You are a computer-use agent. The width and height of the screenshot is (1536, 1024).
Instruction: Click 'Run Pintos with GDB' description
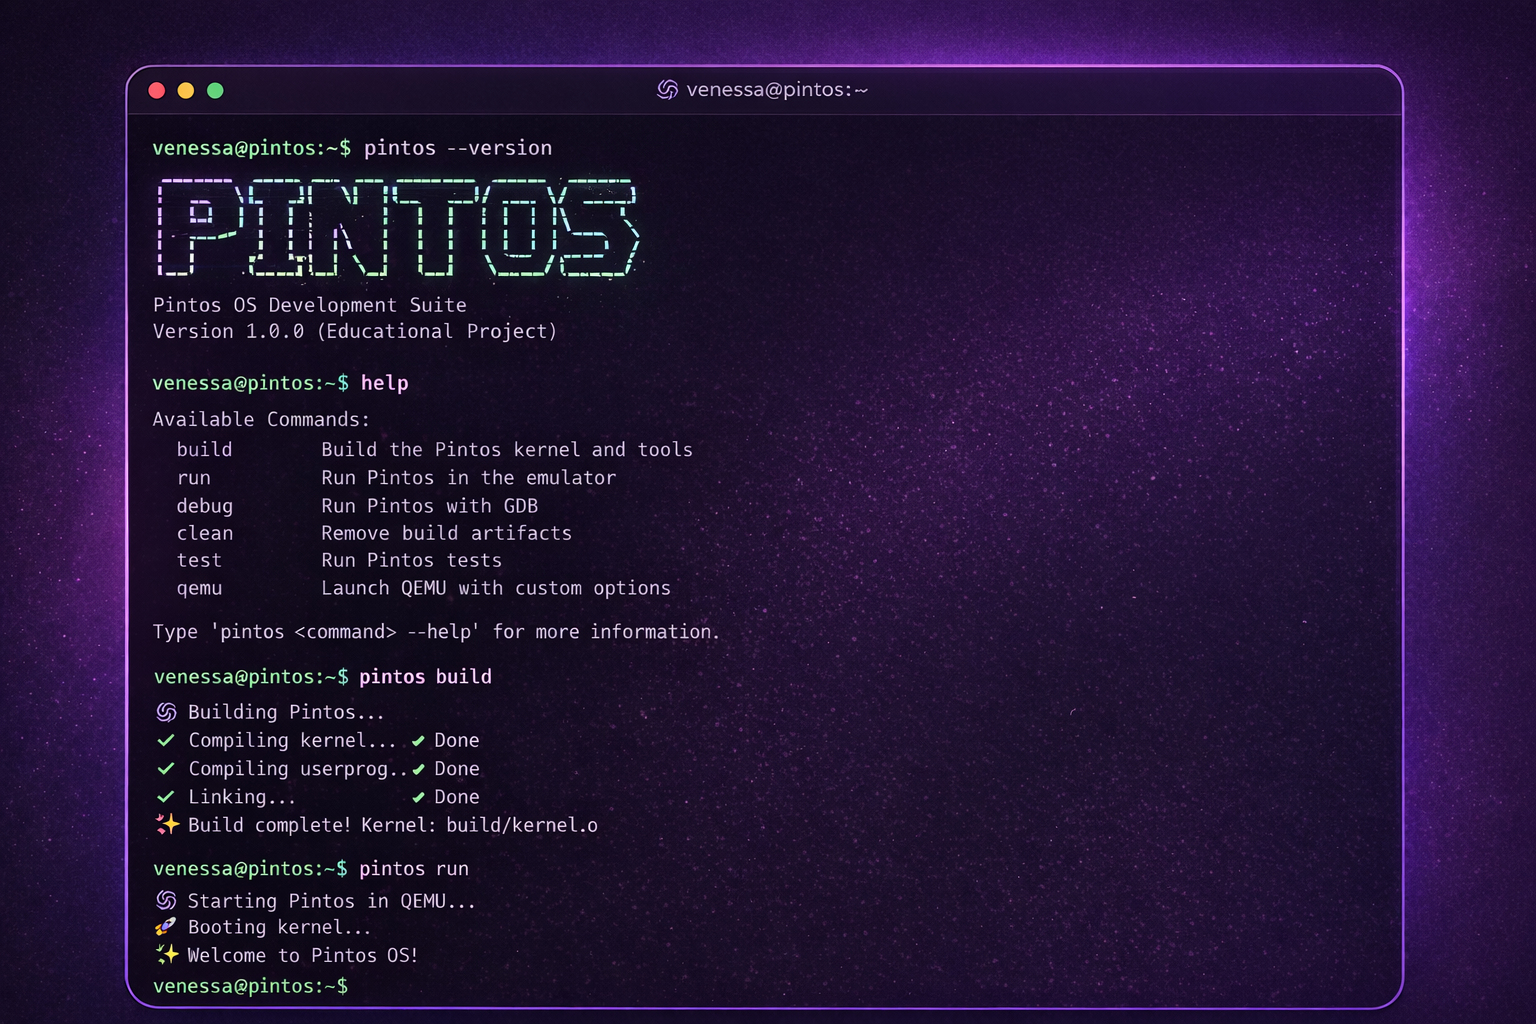coord(430,506)
